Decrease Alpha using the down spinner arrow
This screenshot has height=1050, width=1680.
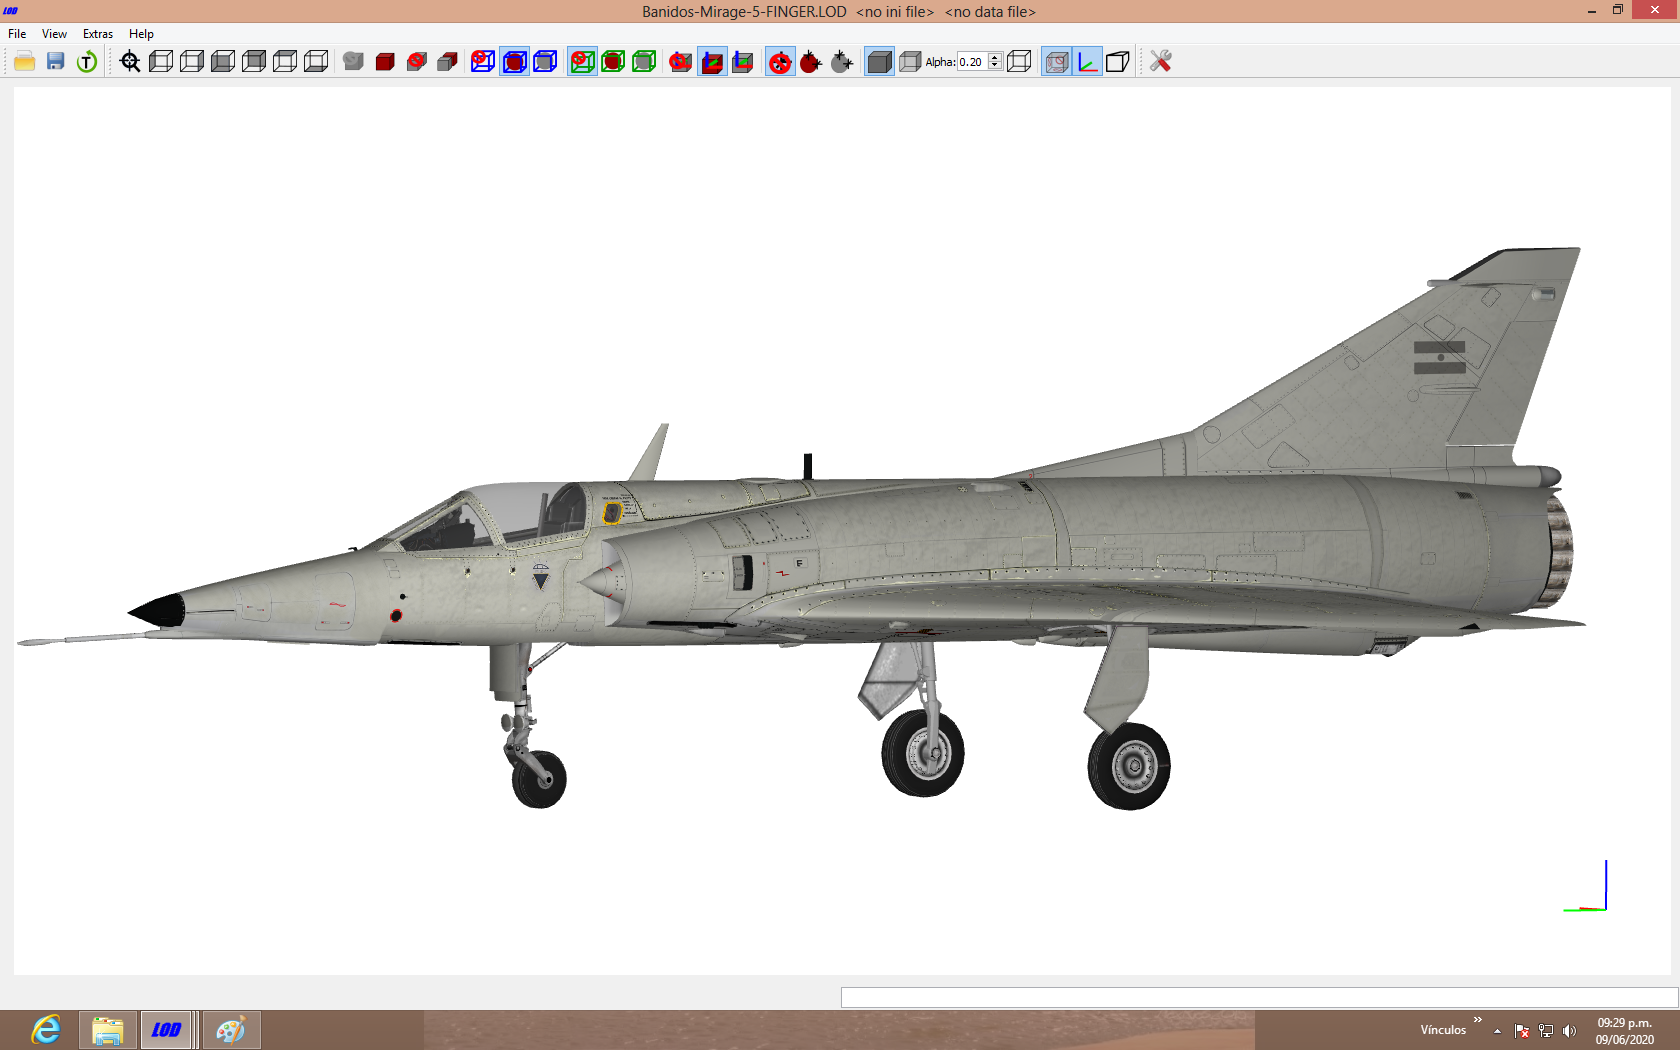995,66
